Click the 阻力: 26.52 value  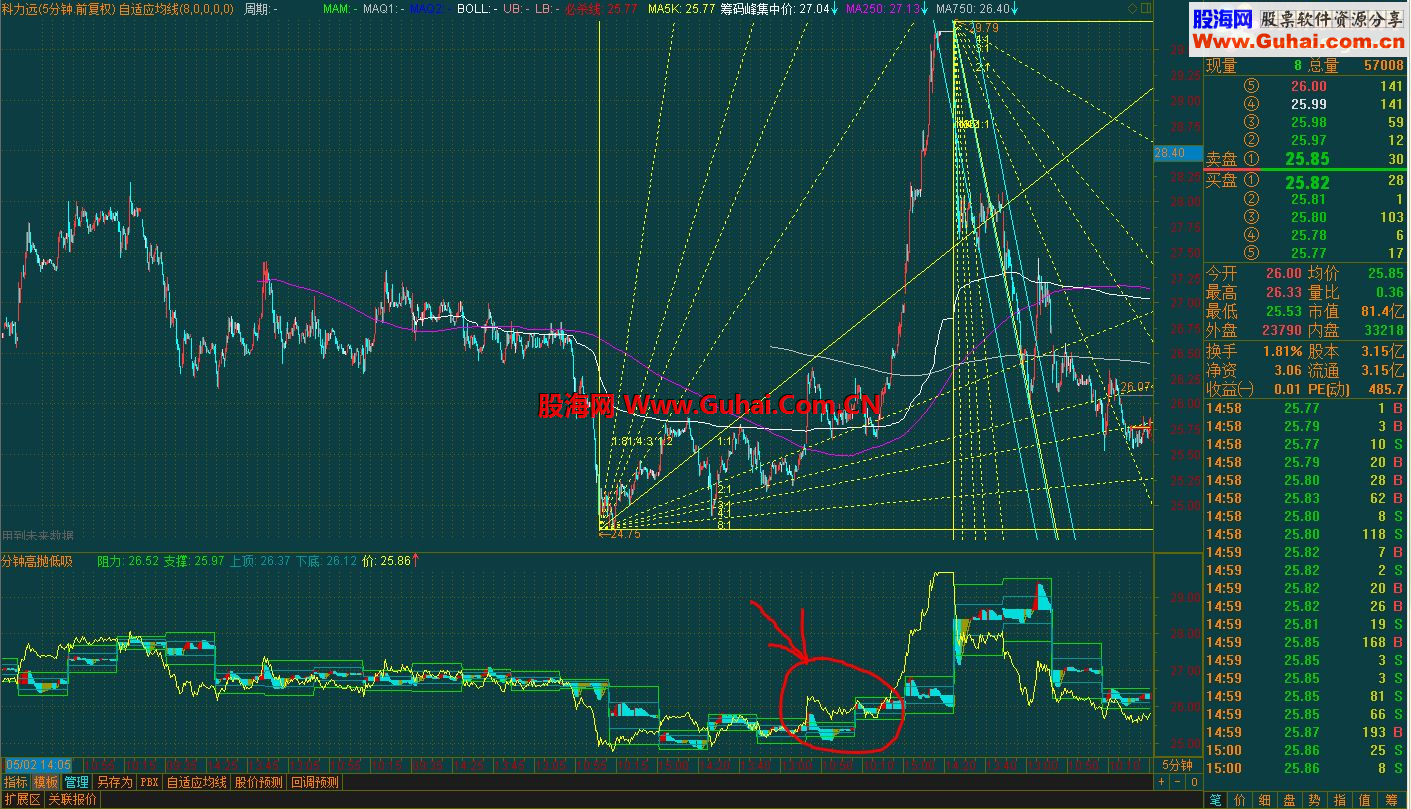point(128,561)
